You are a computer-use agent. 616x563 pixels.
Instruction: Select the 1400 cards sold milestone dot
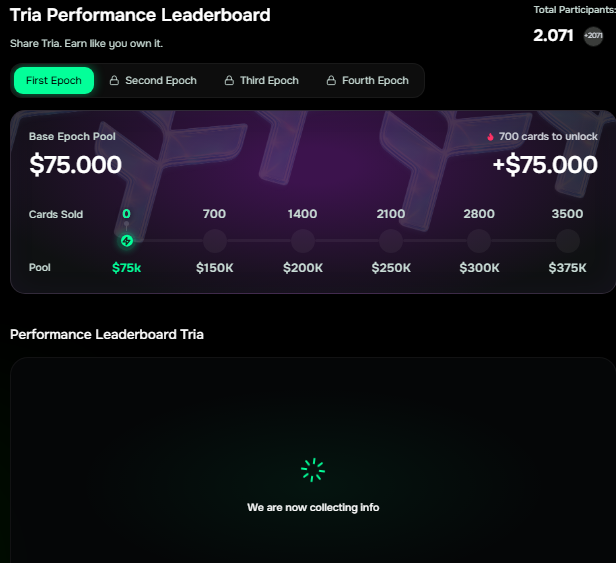tap(302, 241)
